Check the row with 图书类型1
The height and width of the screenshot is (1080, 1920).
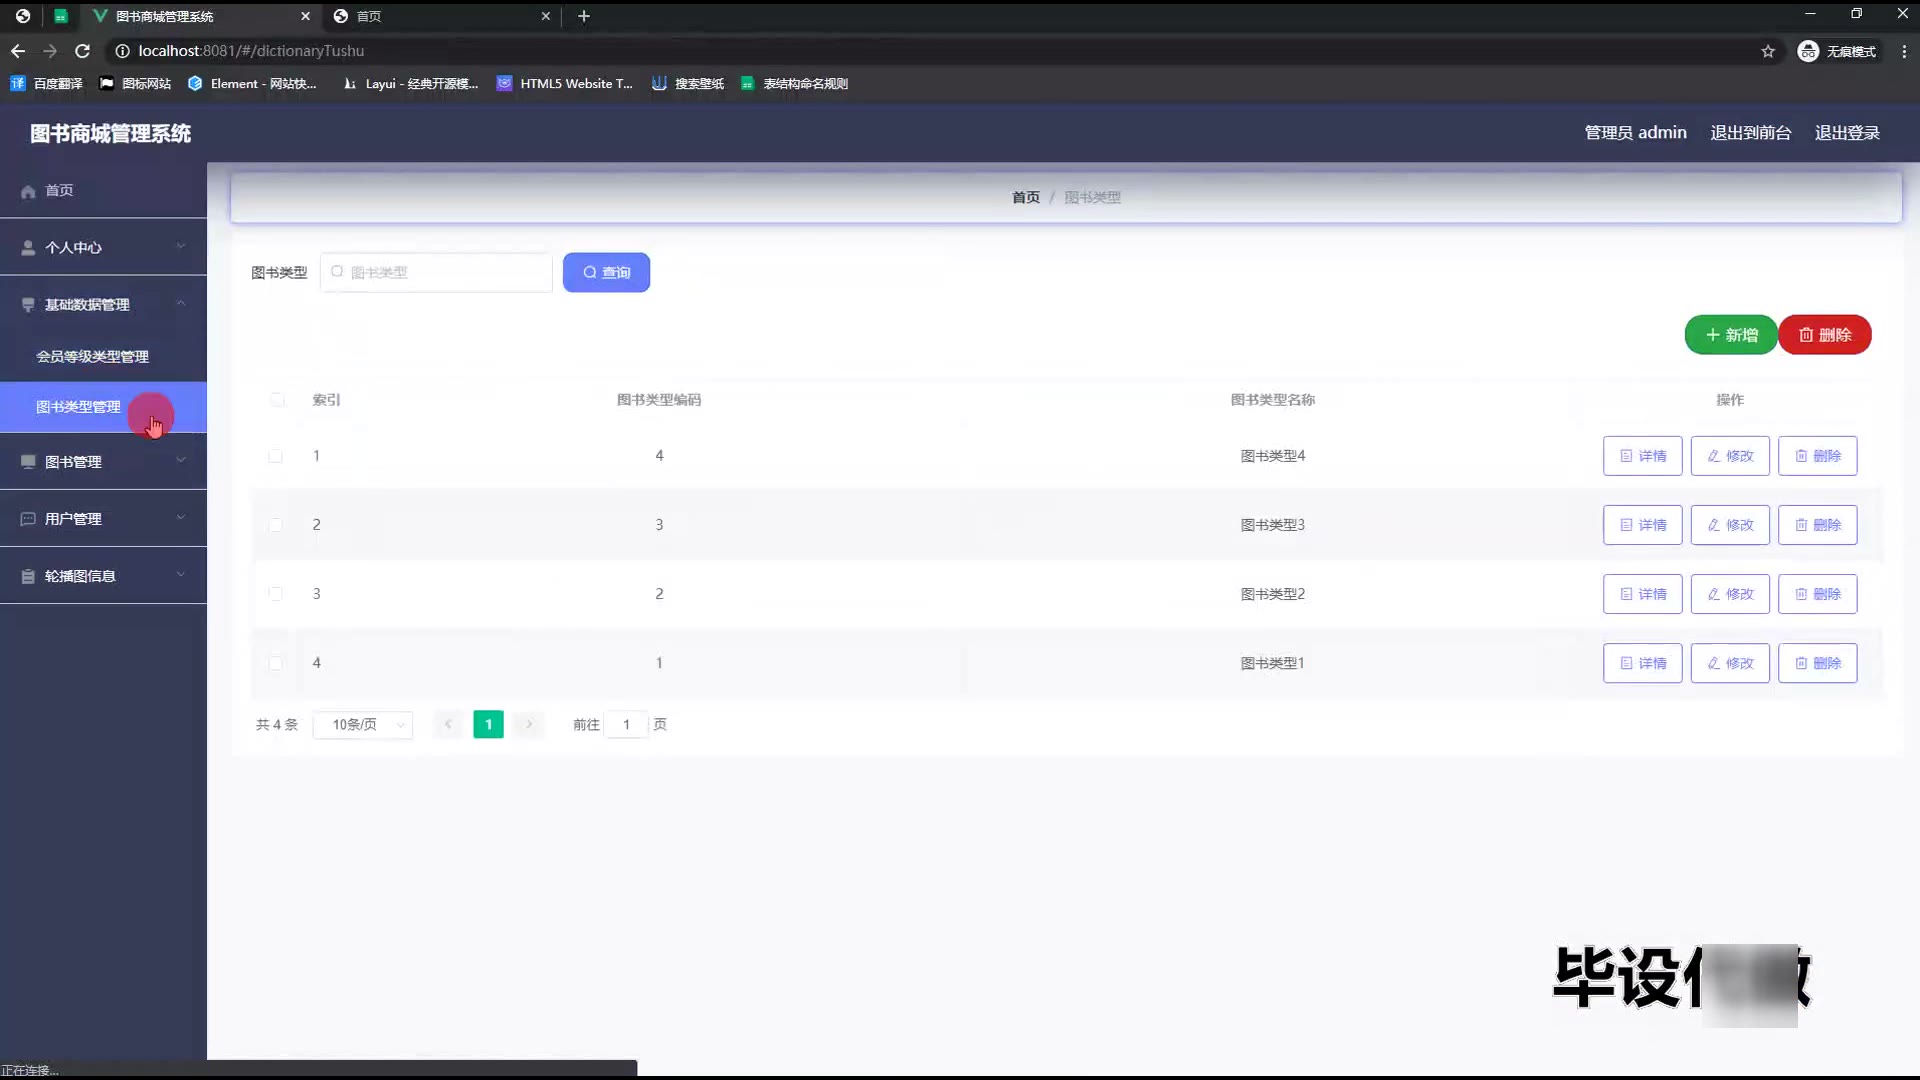coord(275,663)
